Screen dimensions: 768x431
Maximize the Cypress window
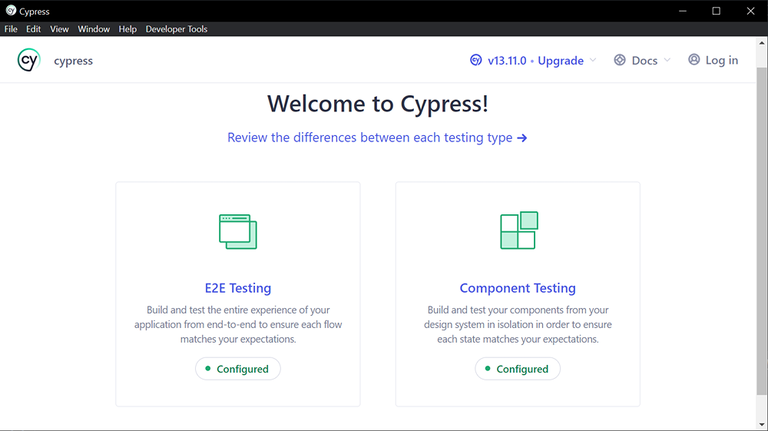716,11
